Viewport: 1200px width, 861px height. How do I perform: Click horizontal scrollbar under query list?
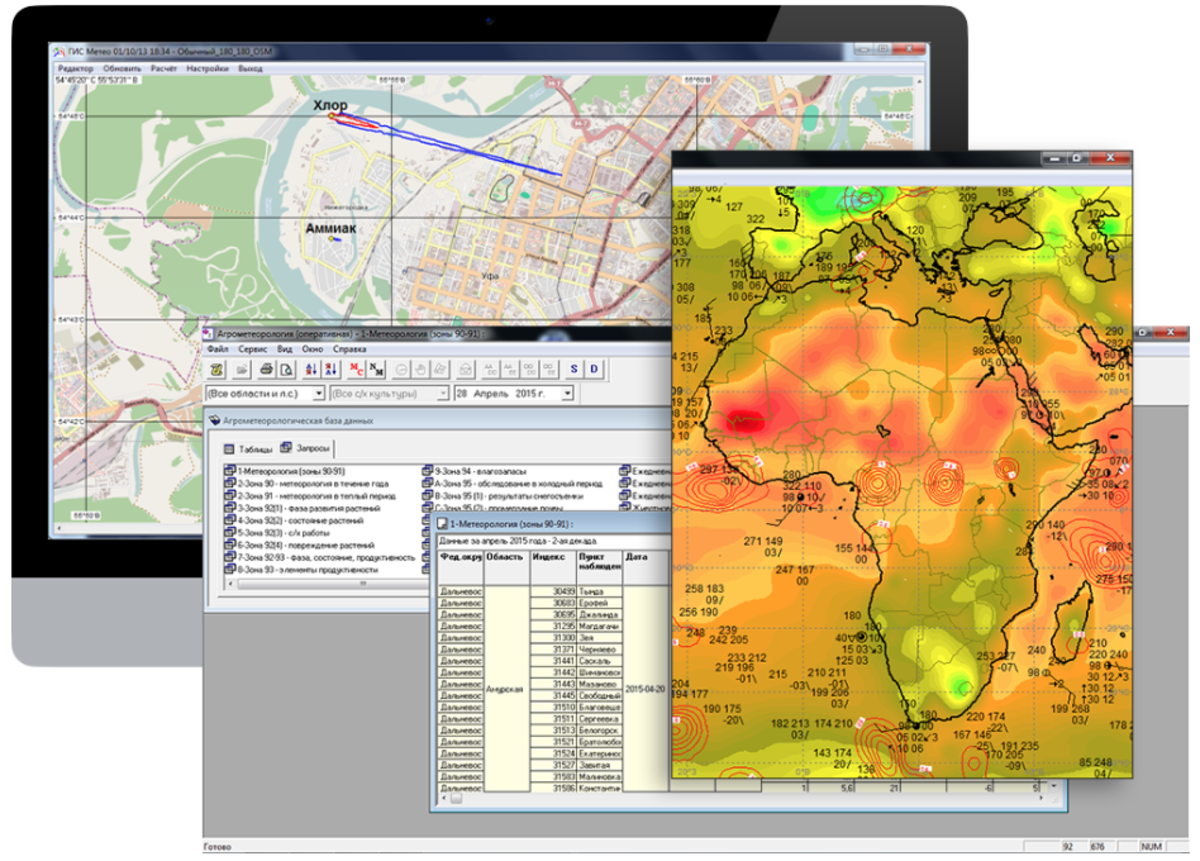point(328,584)
